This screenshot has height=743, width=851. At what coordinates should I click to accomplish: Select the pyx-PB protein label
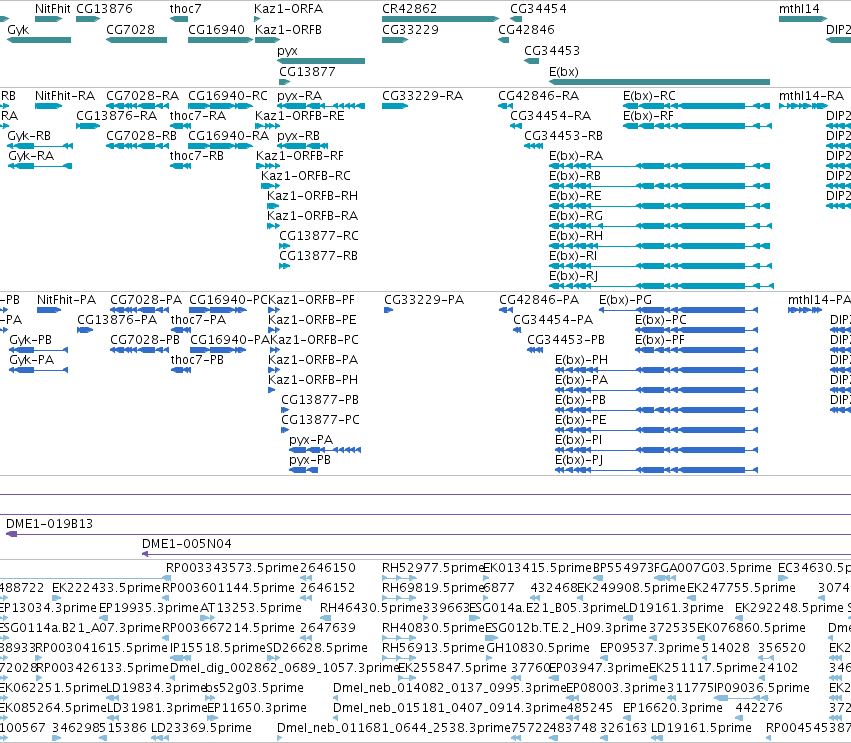tap(310, 460)
